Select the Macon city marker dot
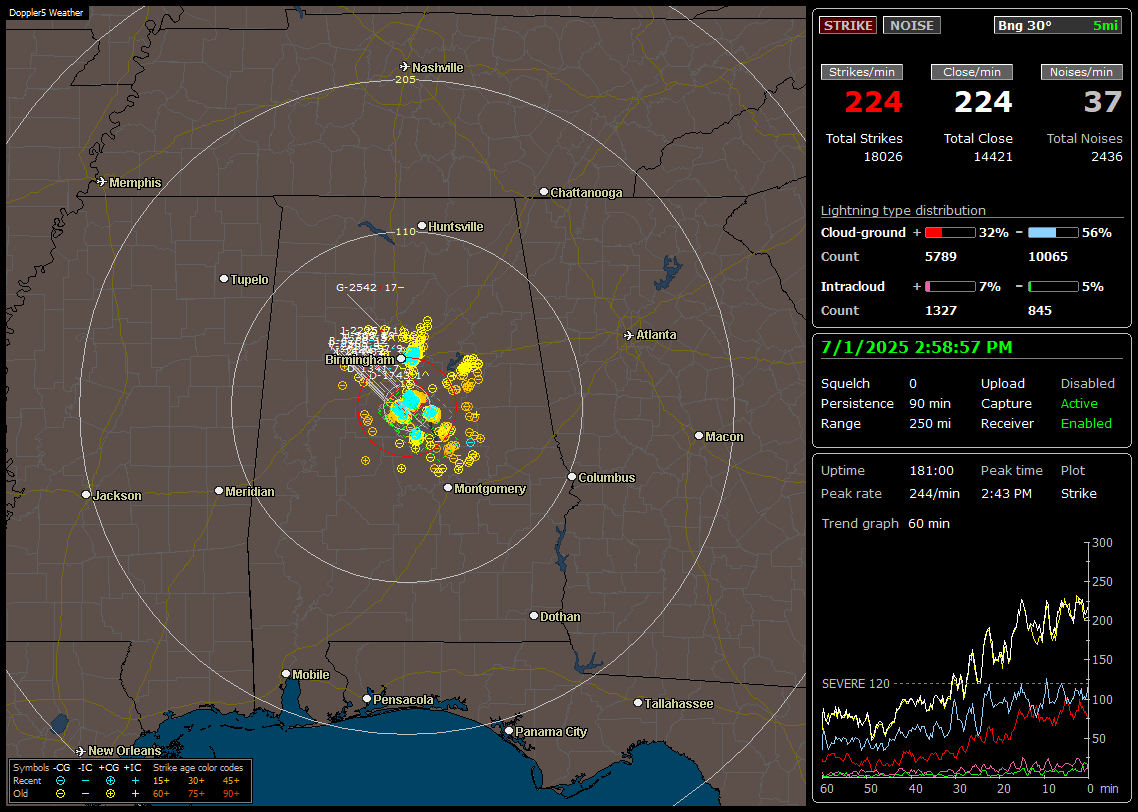 click(699, 436)
